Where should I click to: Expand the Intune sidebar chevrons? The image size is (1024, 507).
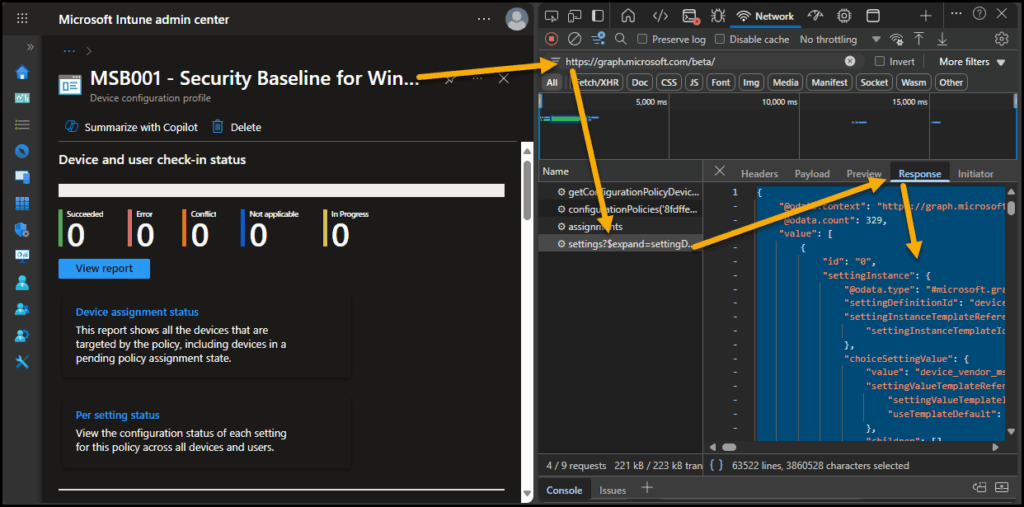pos(30,47)
